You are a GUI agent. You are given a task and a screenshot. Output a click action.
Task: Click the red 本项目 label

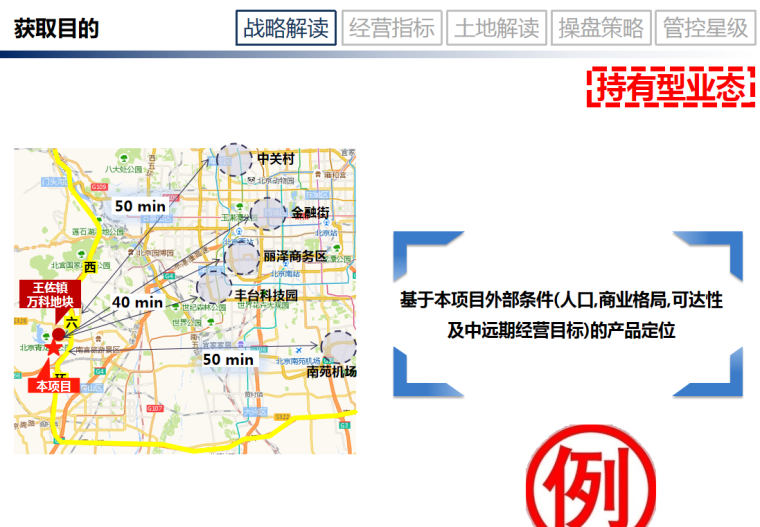53,385
